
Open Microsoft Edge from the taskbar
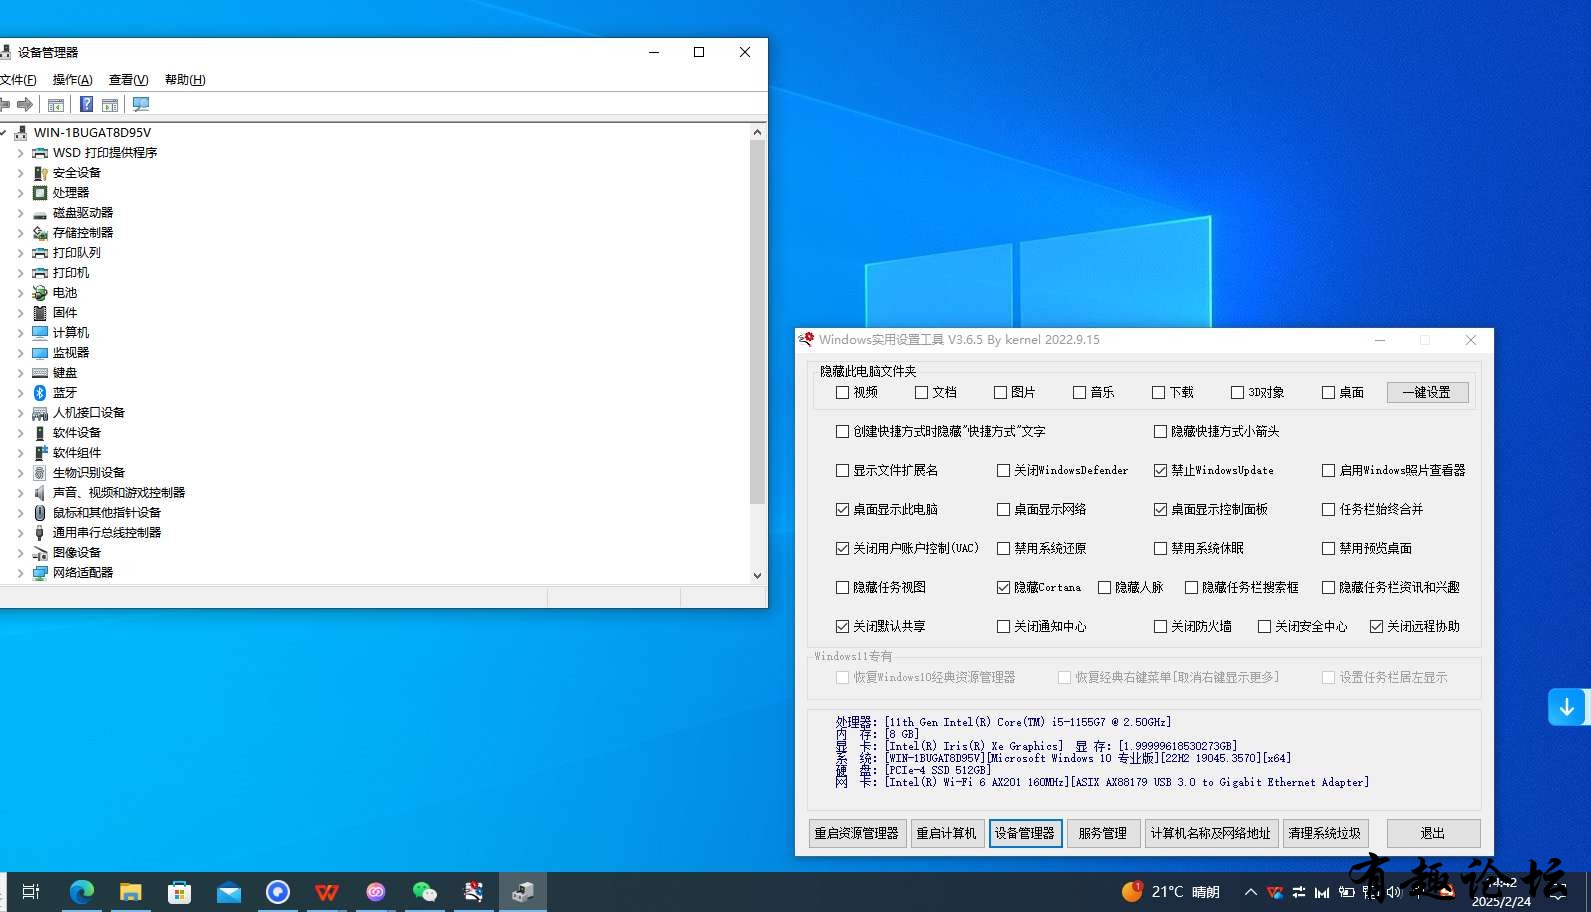(x=81, y=891)
